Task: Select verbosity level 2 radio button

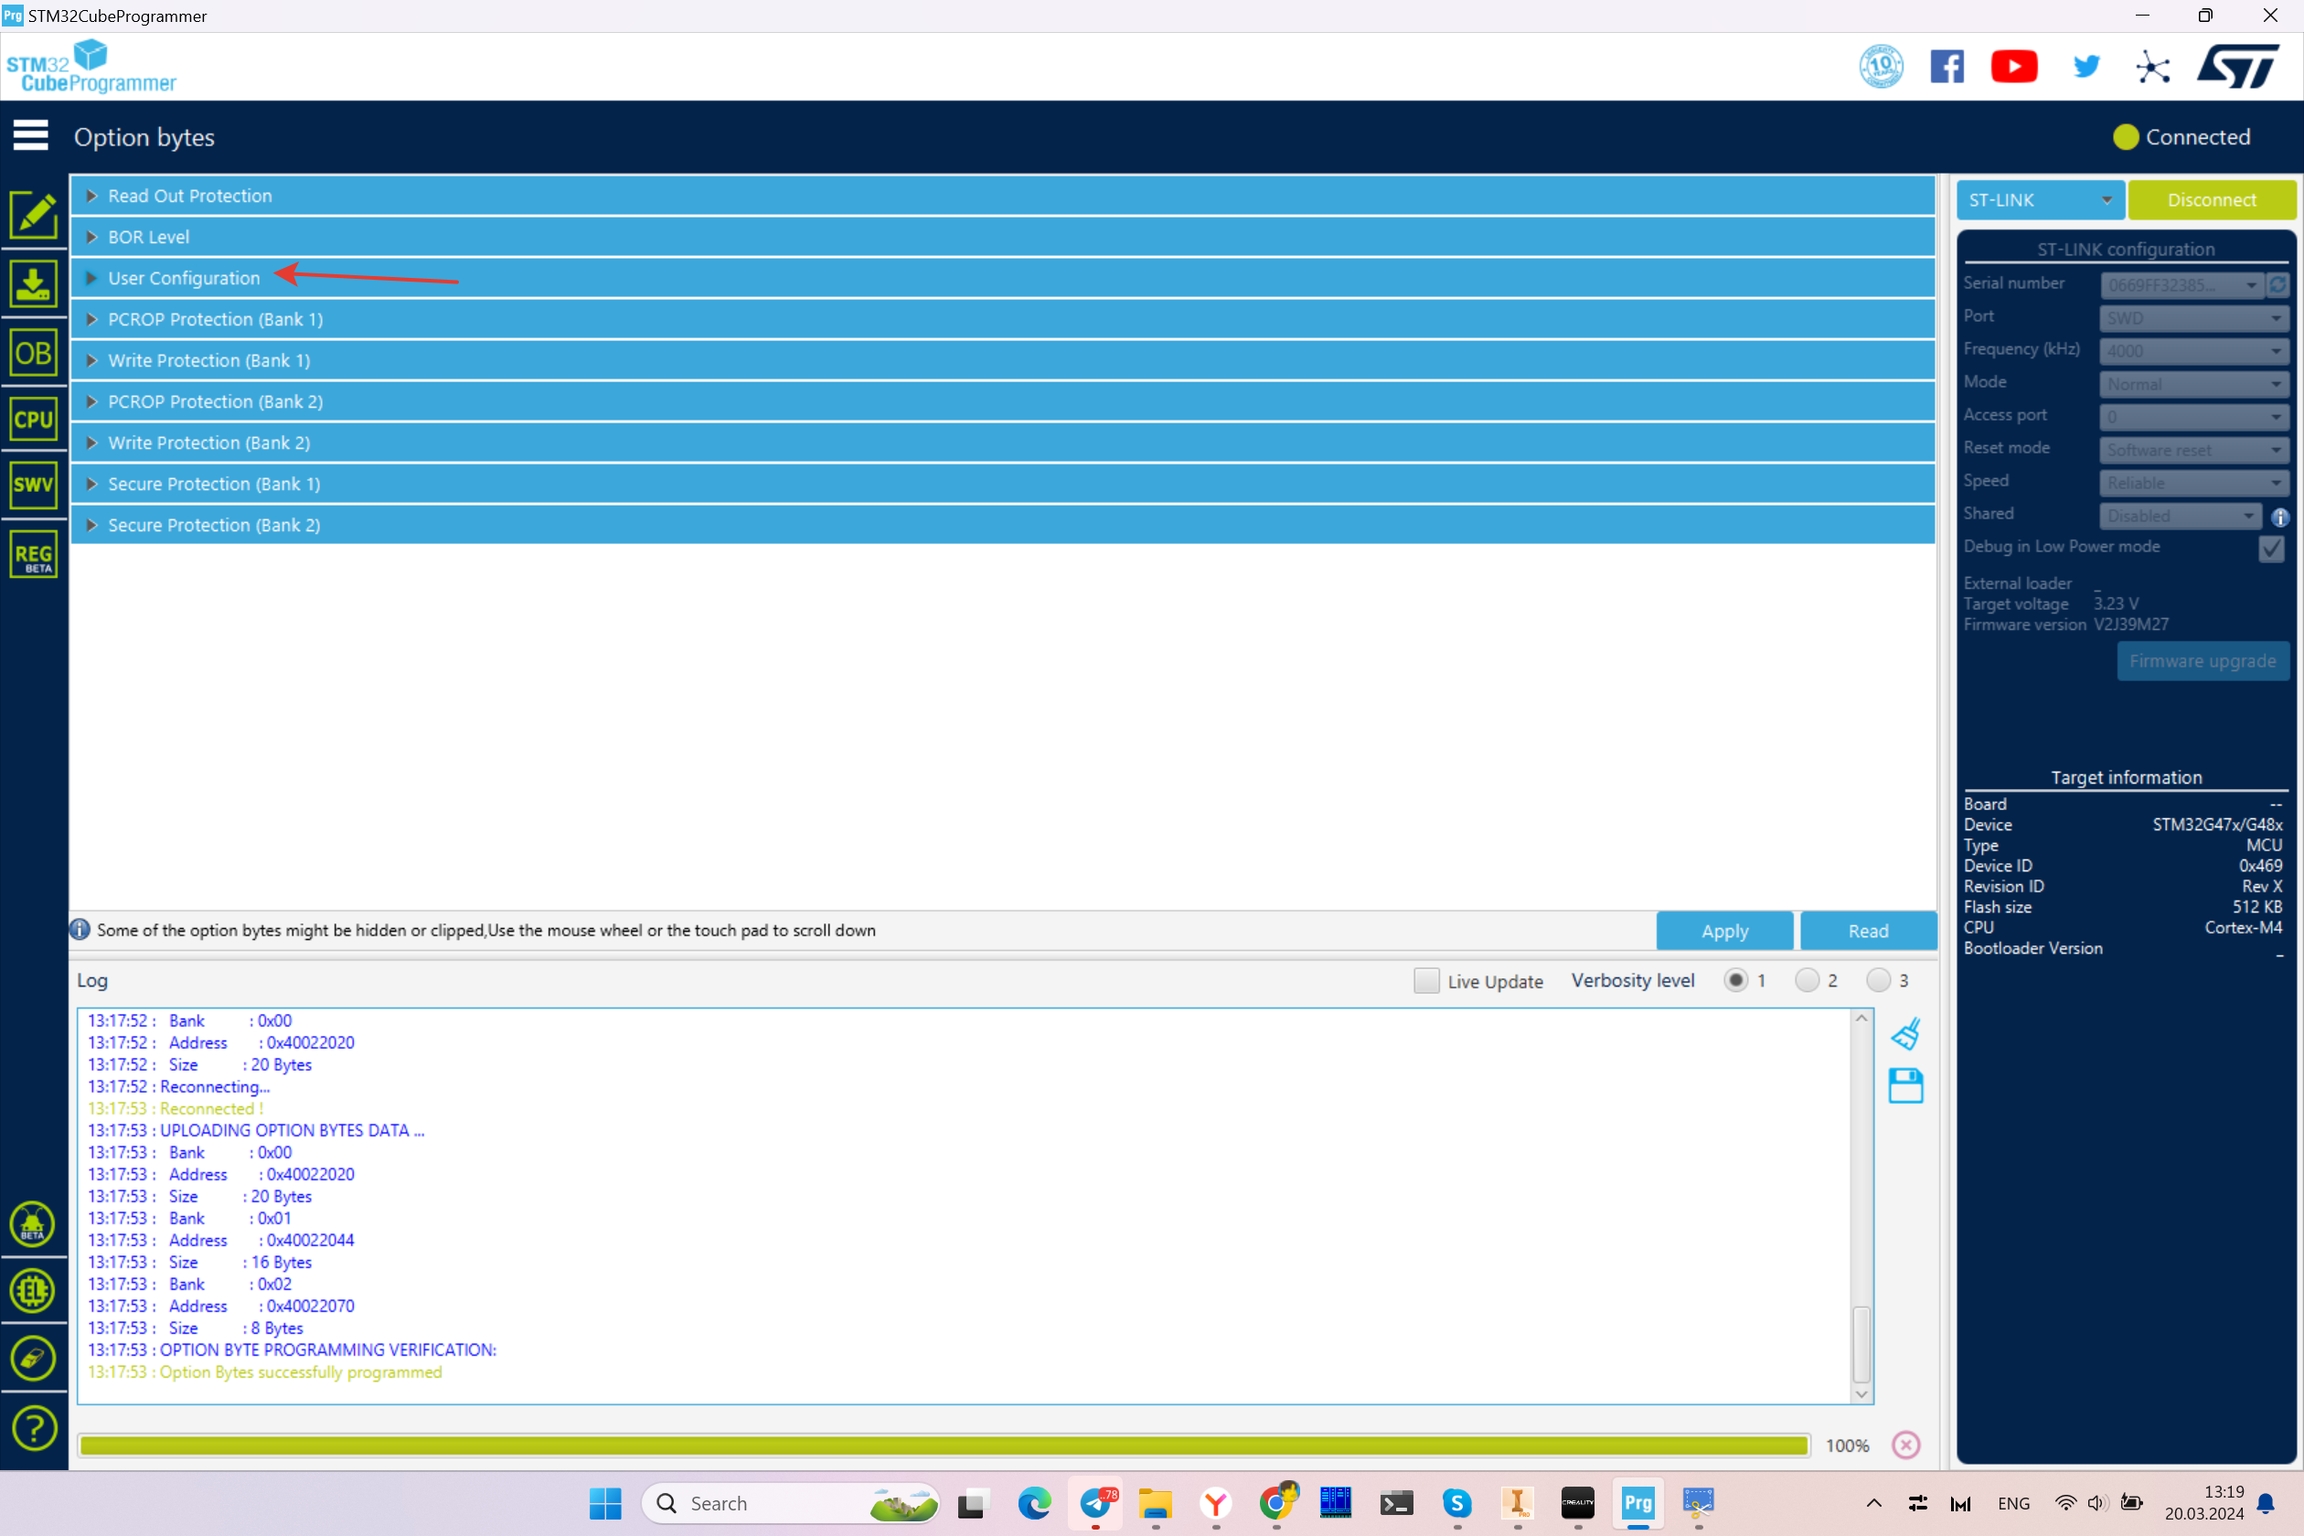Action: coord(1807,981)
